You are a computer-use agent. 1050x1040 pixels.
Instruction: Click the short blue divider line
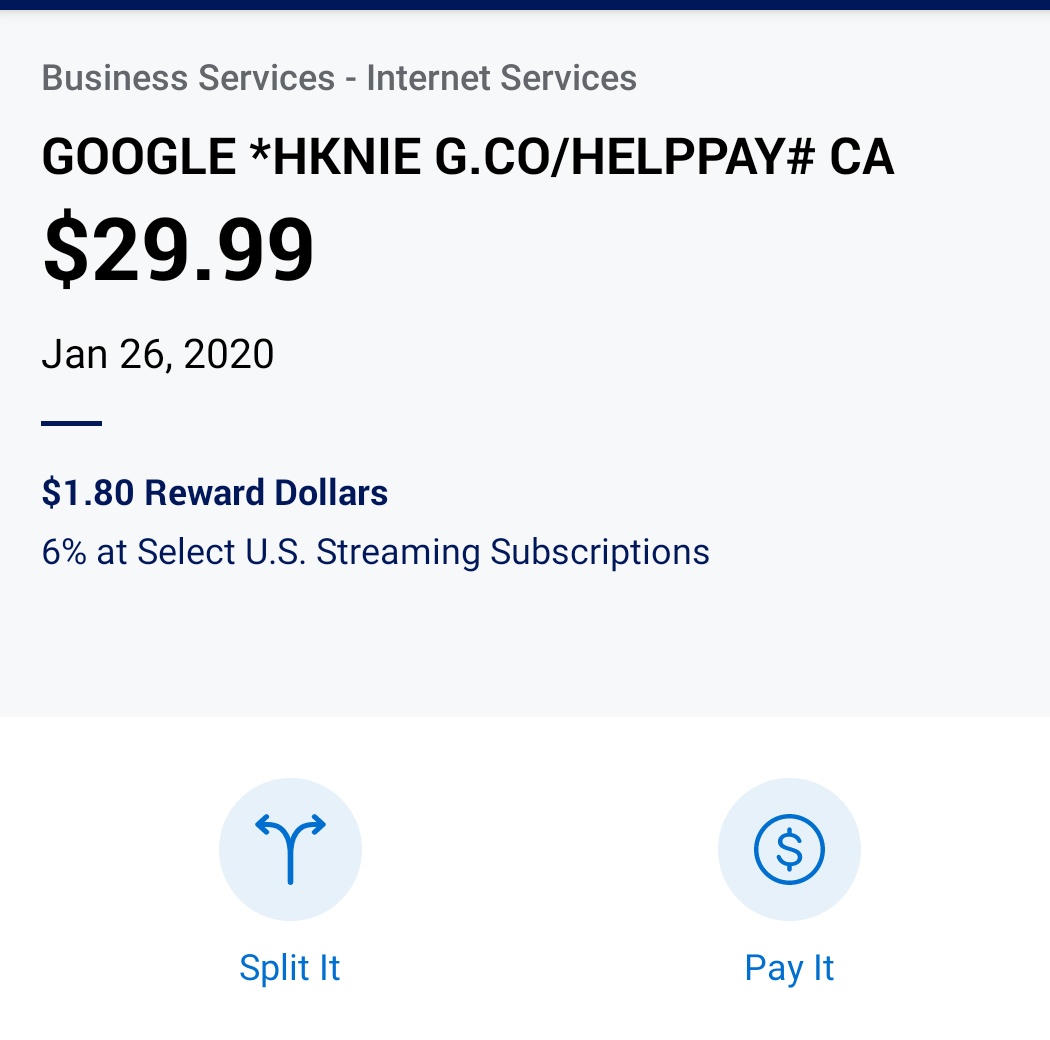pos(72,423)
